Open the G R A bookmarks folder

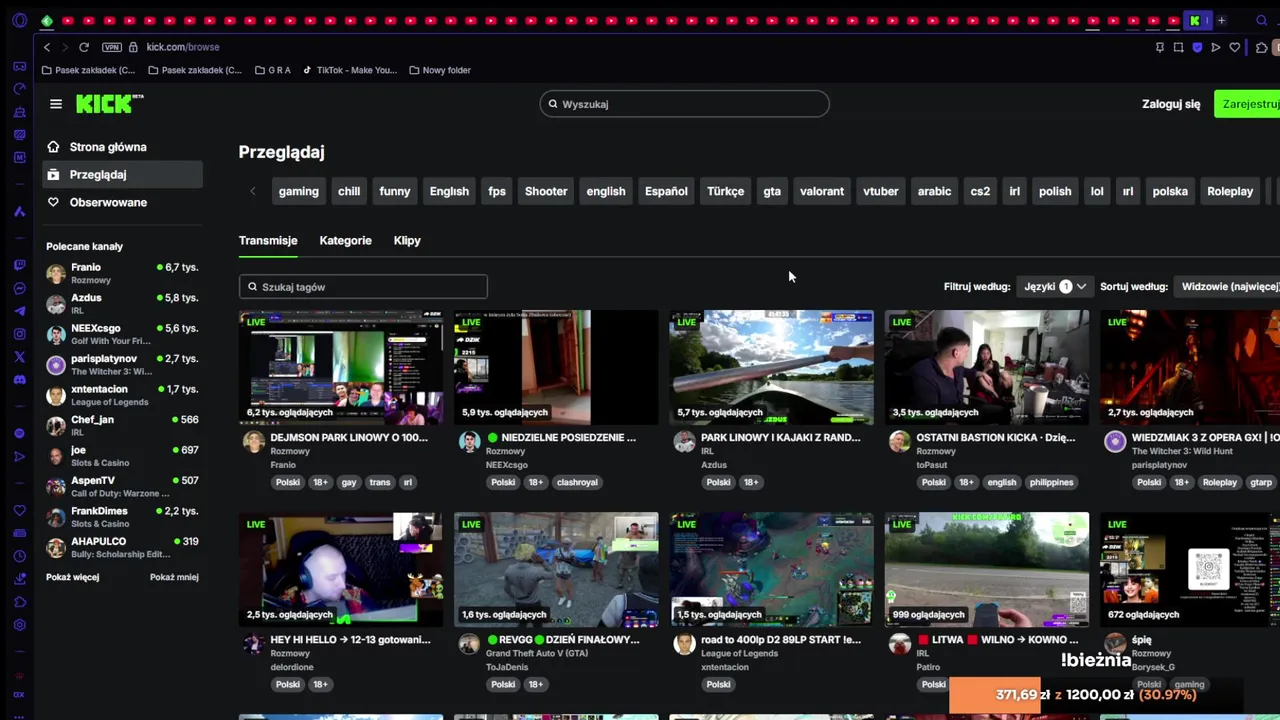[272, 70]
